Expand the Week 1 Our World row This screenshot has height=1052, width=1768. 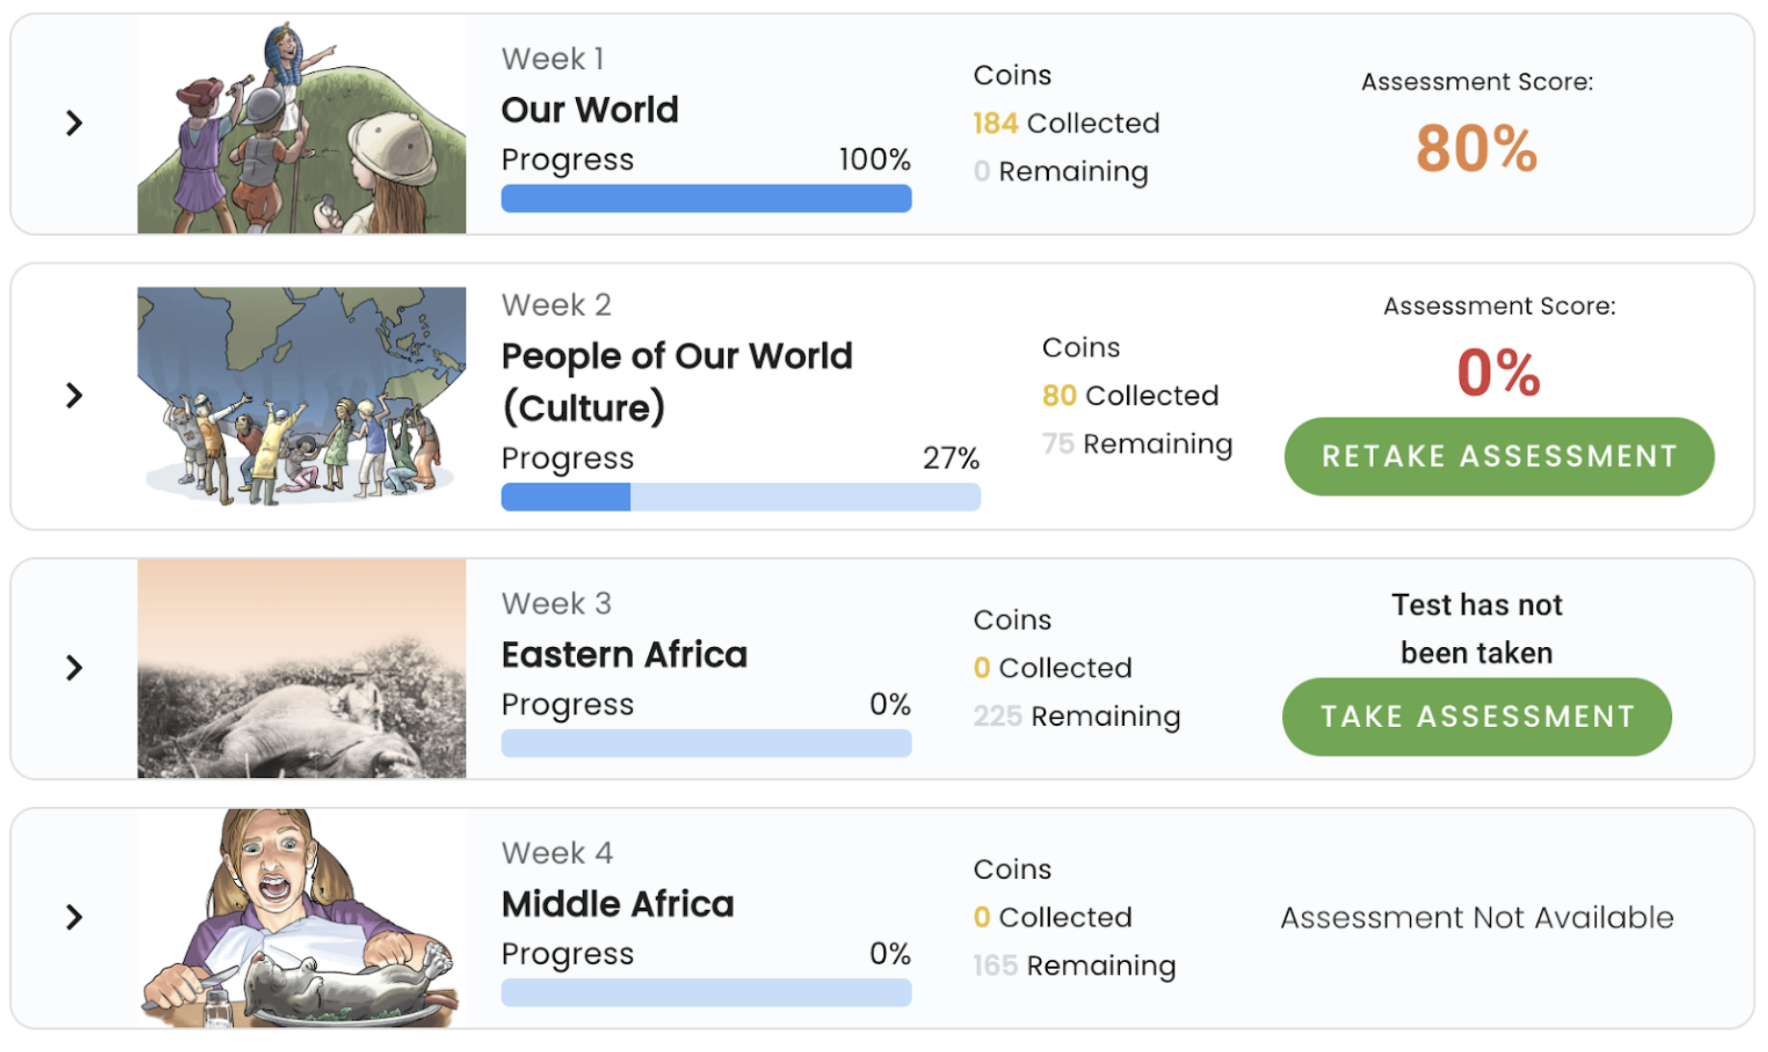[x=74, y=123]
